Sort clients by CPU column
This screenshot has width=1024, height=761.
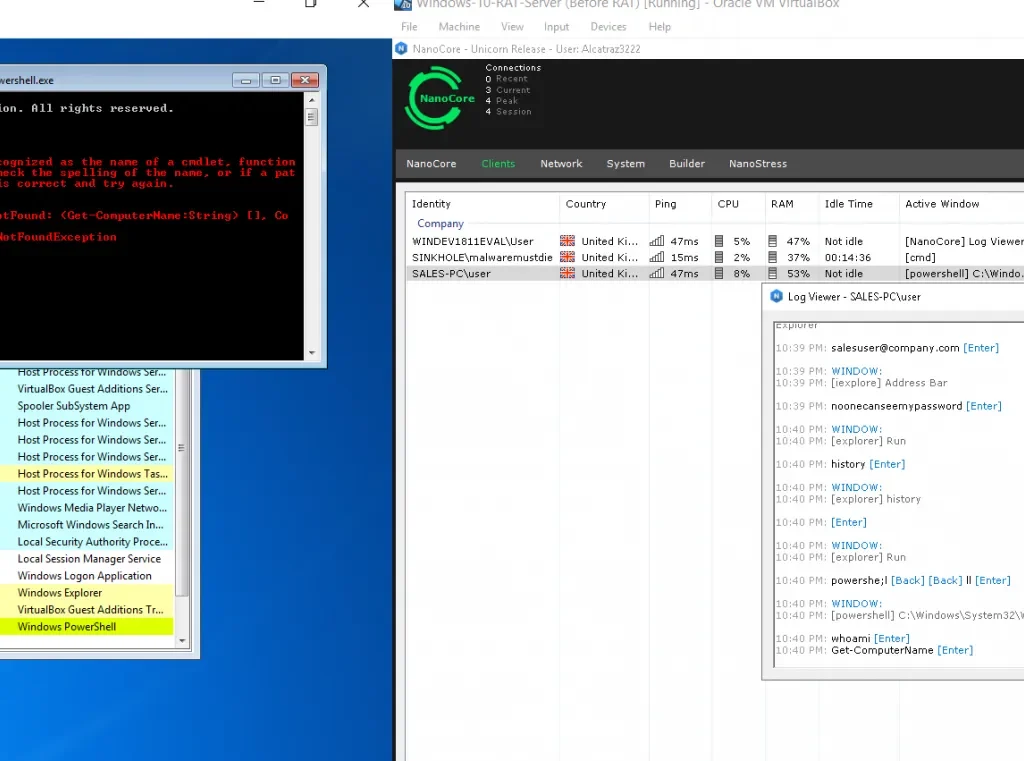click(738, 204)
